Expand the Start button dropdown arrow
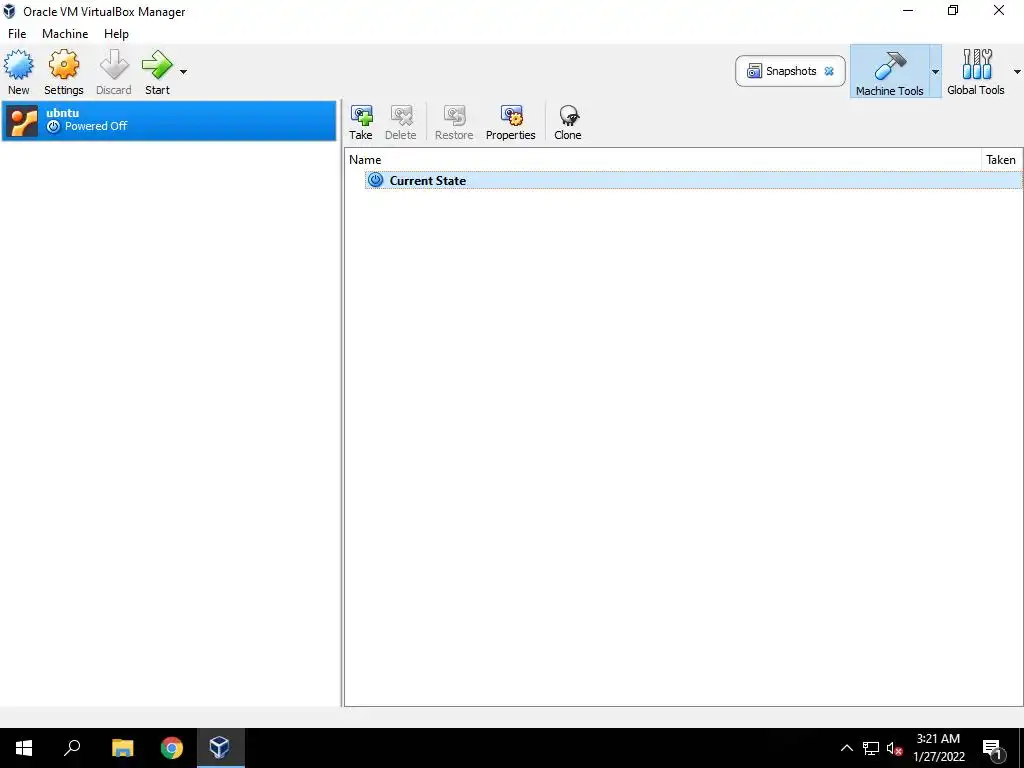 tap(184, 72)
